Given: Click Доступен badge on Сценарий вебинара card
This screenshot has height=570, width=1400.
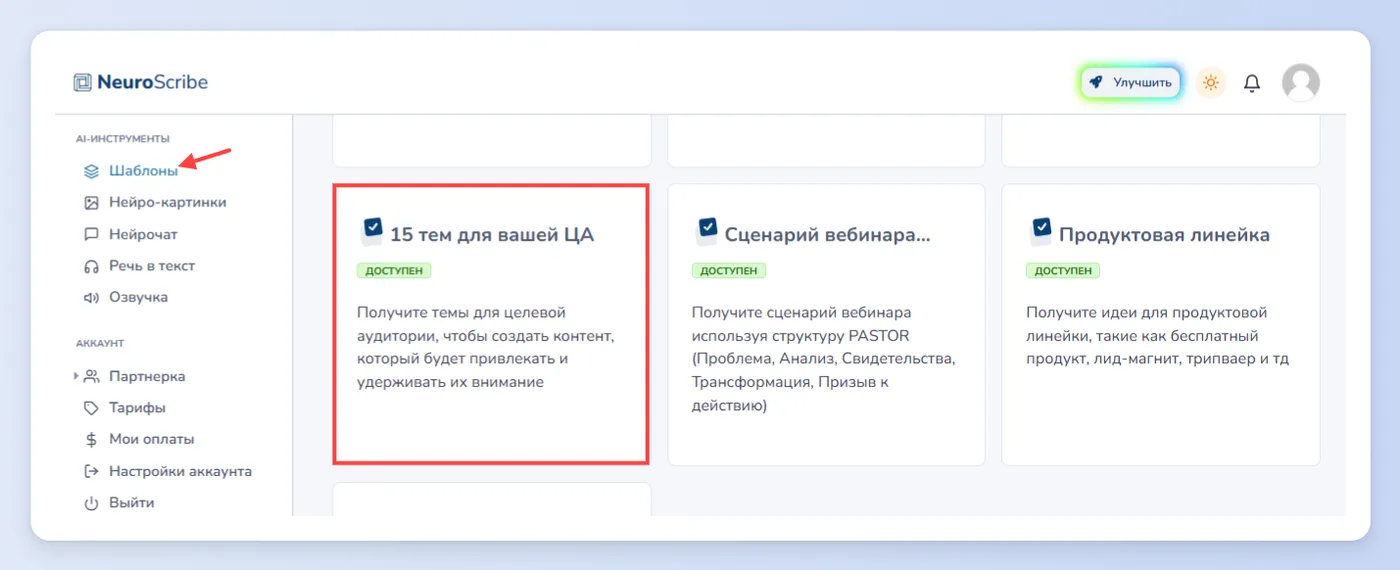Looking at the screenshot, I should (729, 271).
